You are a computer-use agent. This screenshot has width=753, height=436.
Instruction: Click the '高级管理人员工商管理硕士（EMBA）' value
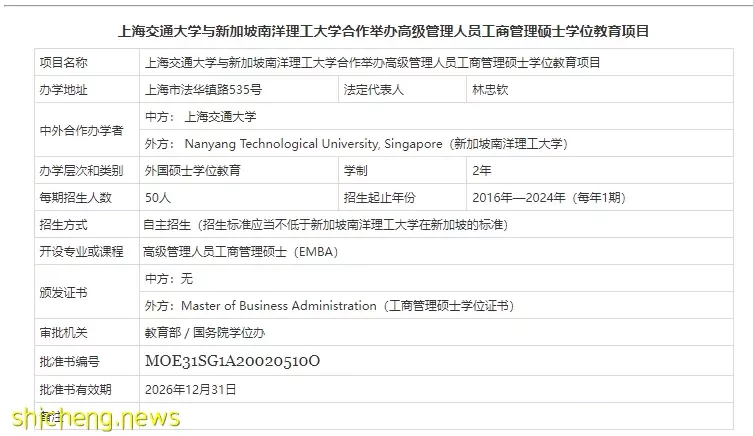pos(241,252)
